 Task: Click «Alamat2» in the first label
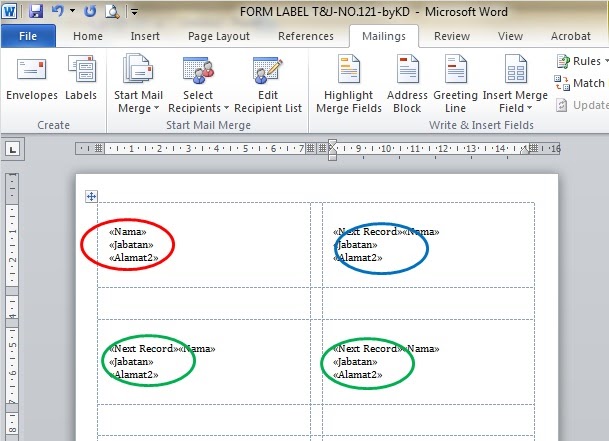pyautogui.click(x=134, y=258)
